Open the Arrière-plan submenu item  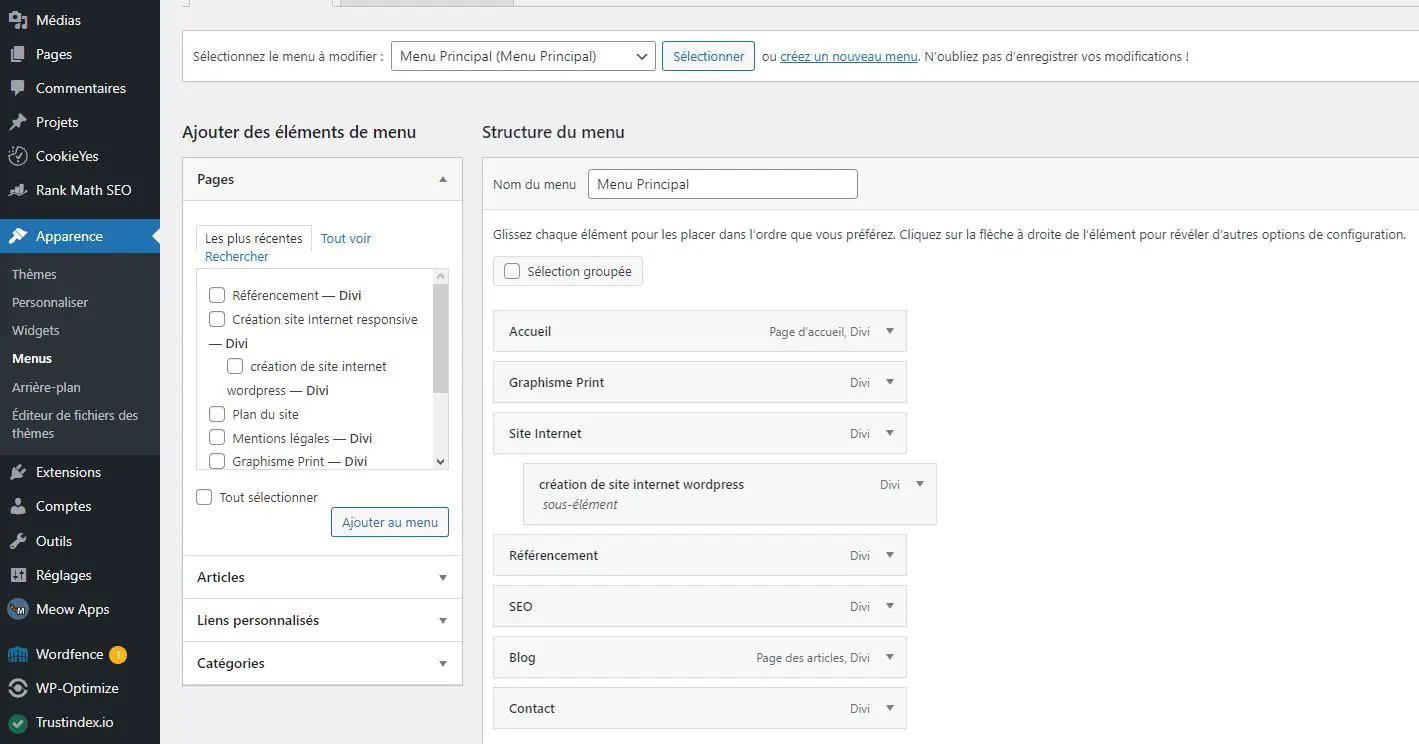click(46, 387)
